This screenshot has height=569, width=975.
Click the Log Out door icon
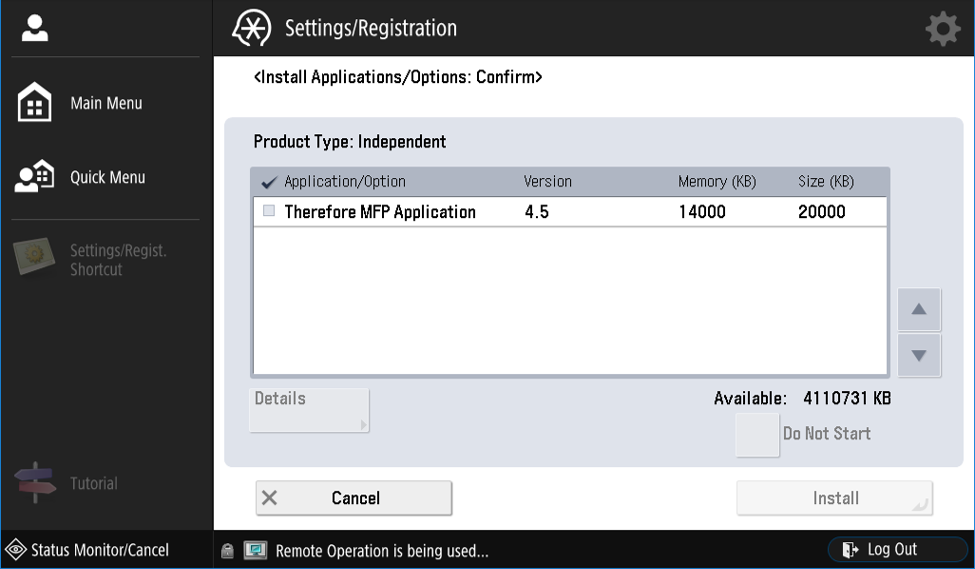pos(850,550)
